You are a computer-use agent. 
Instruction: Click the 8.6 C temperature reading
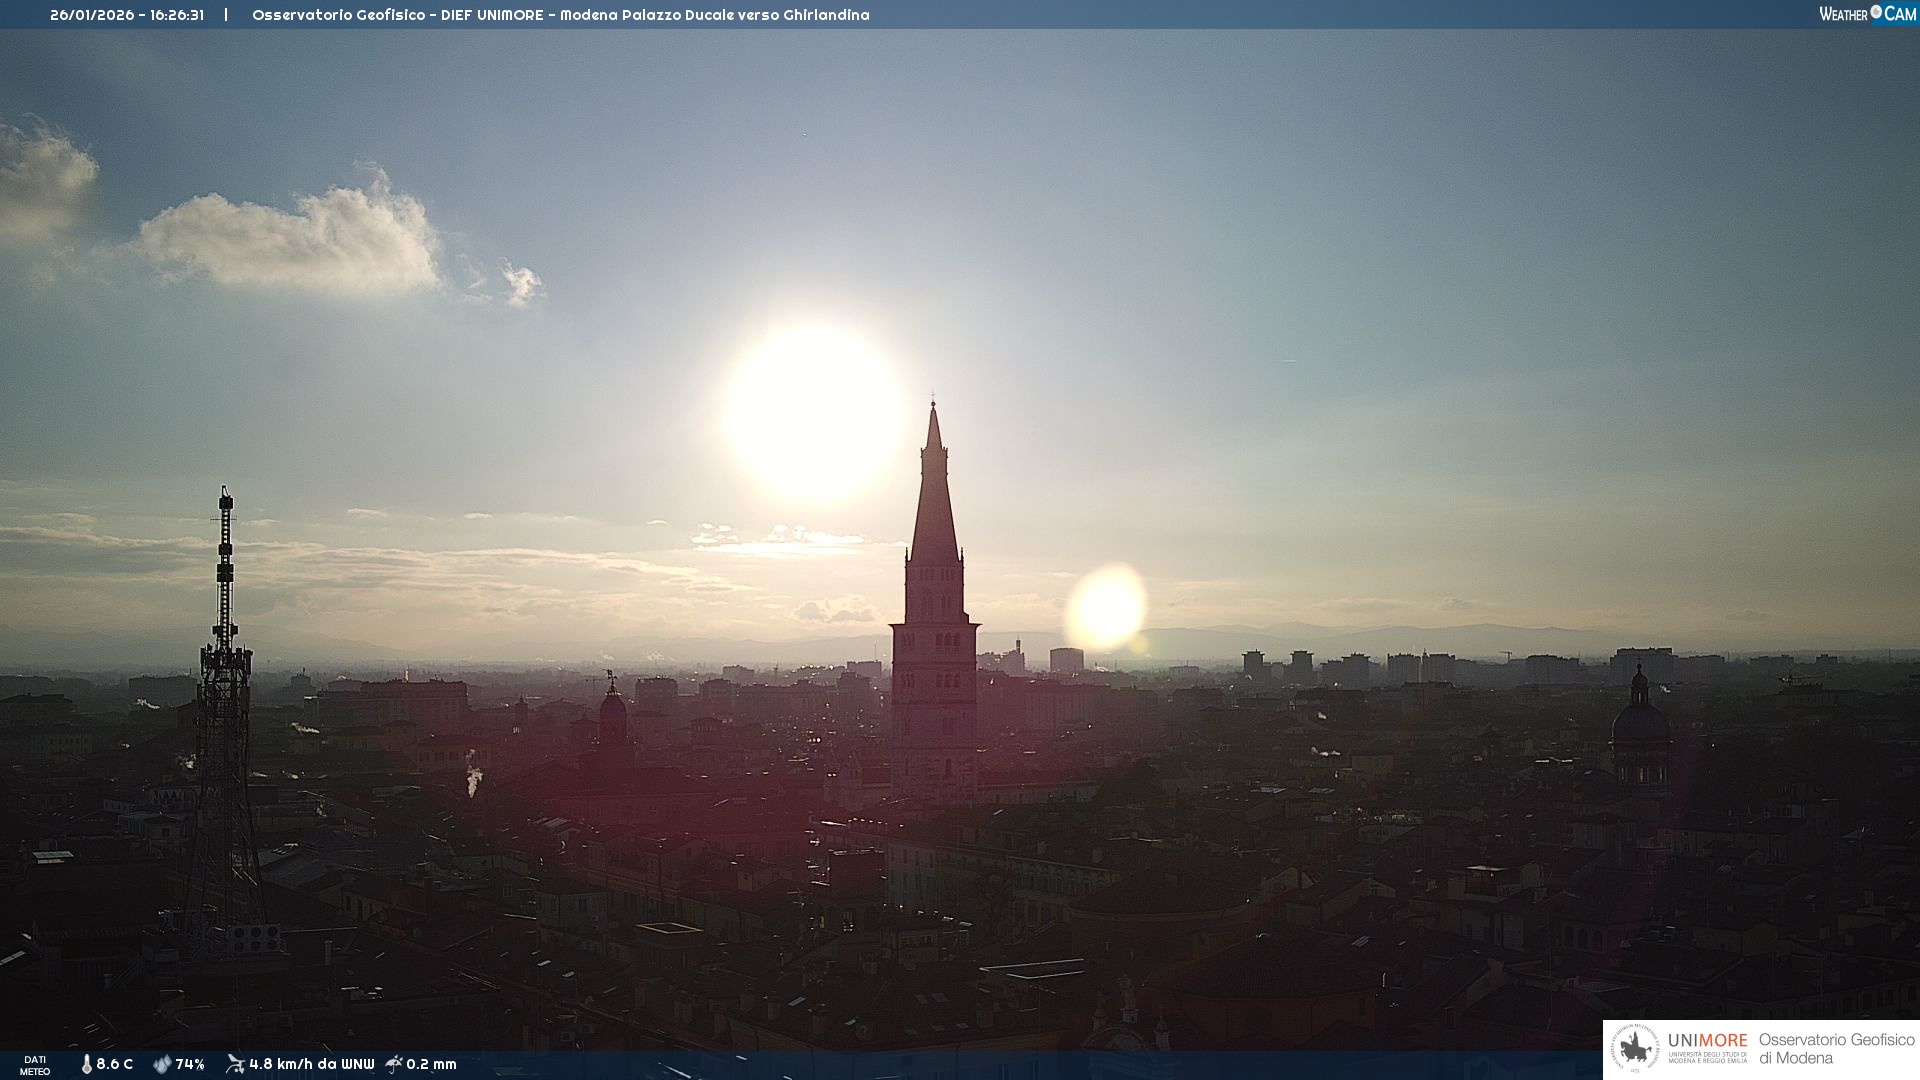point(114,1064)
